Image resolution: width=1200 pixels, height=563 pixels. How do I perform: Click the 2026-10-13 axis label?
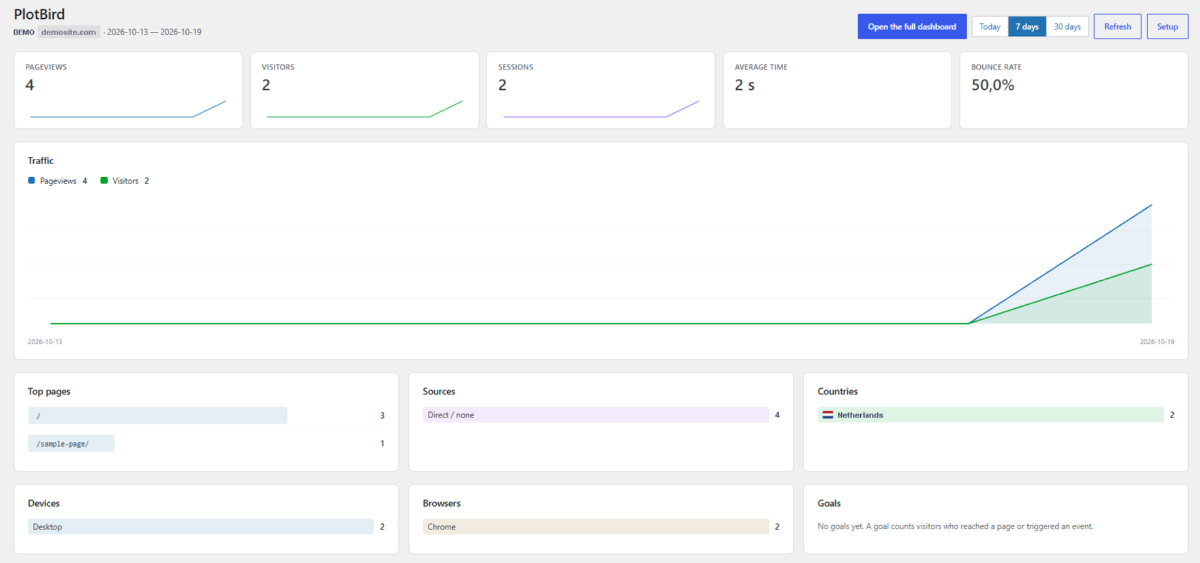pyautogui.click(x=45, y=342)
